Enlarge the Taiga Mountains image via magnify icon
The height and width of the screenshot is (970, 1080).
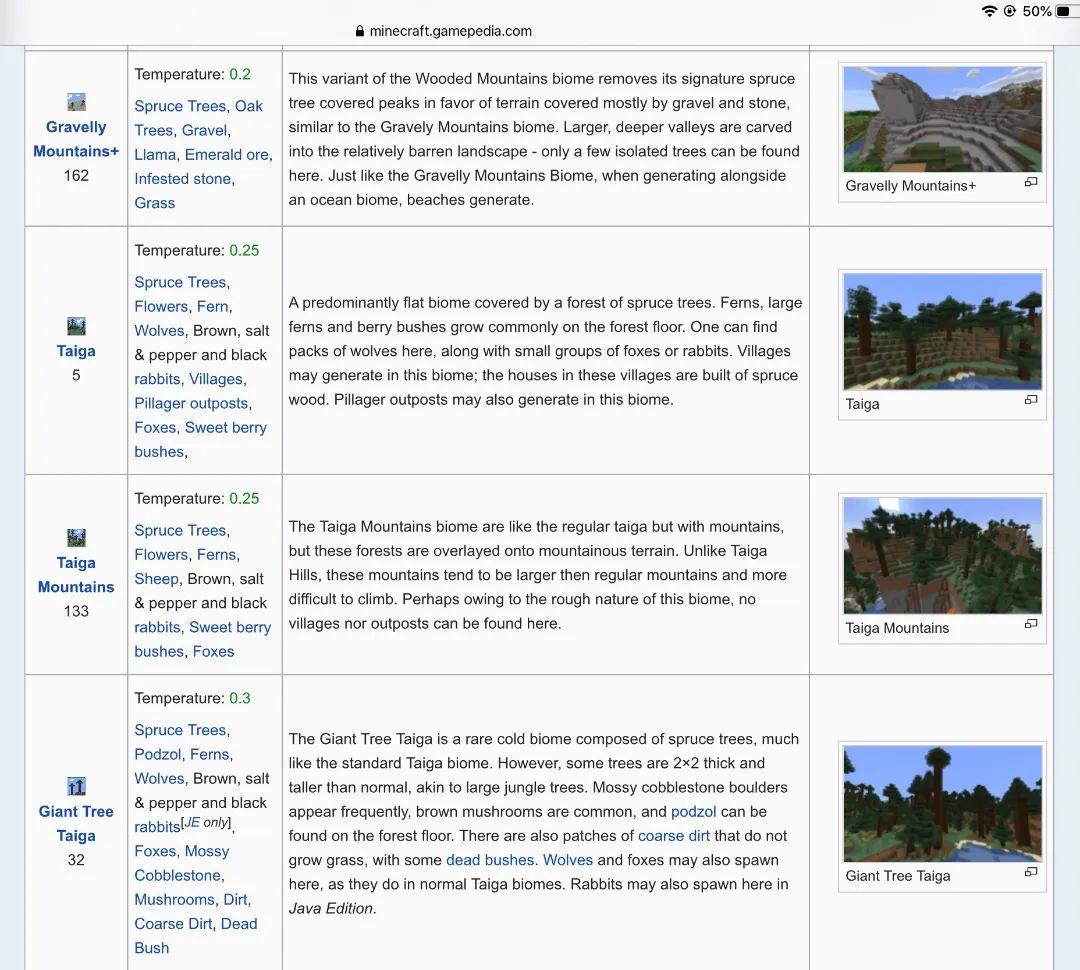[1030, 624]
